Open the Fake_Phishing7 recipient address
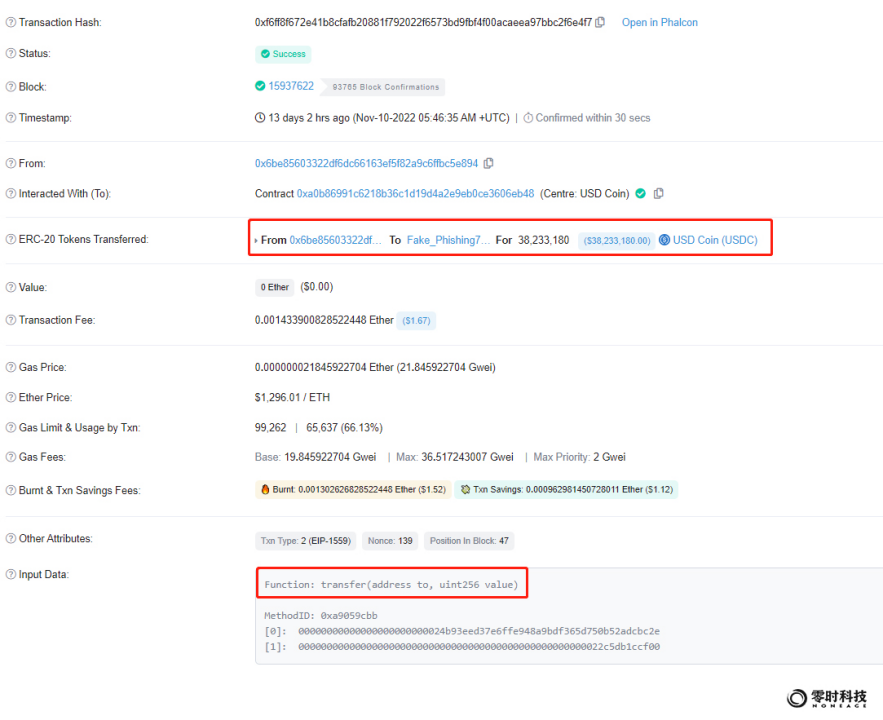 click(x=448, y=240)
